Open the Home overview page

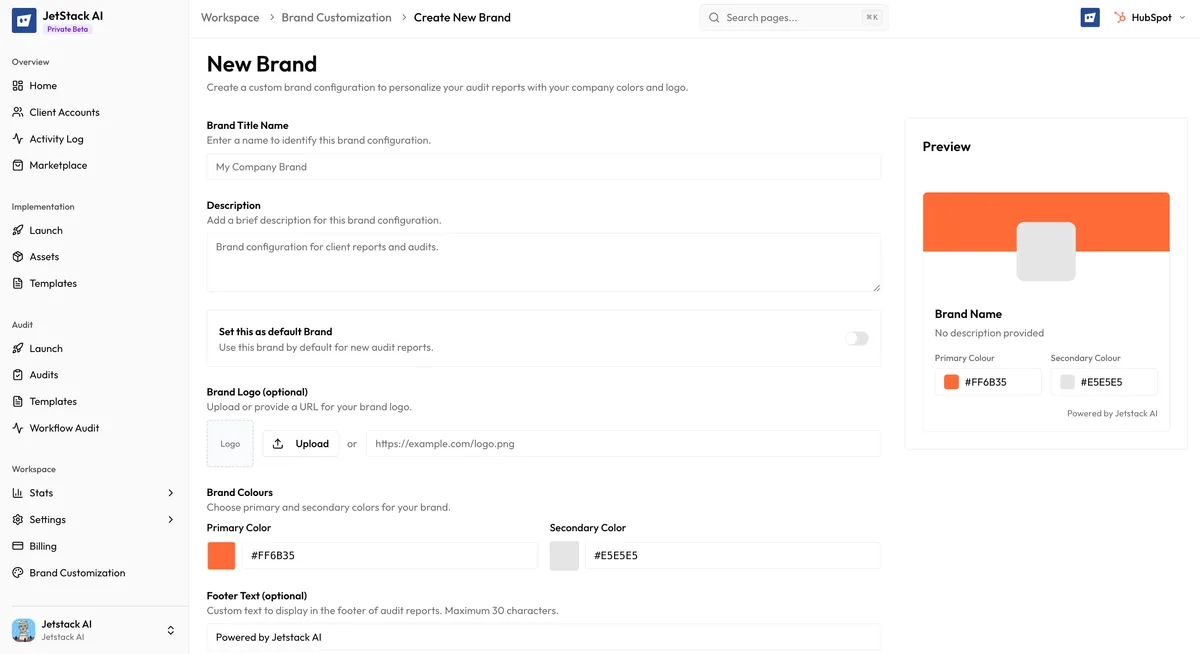click(x=44, y=85)
